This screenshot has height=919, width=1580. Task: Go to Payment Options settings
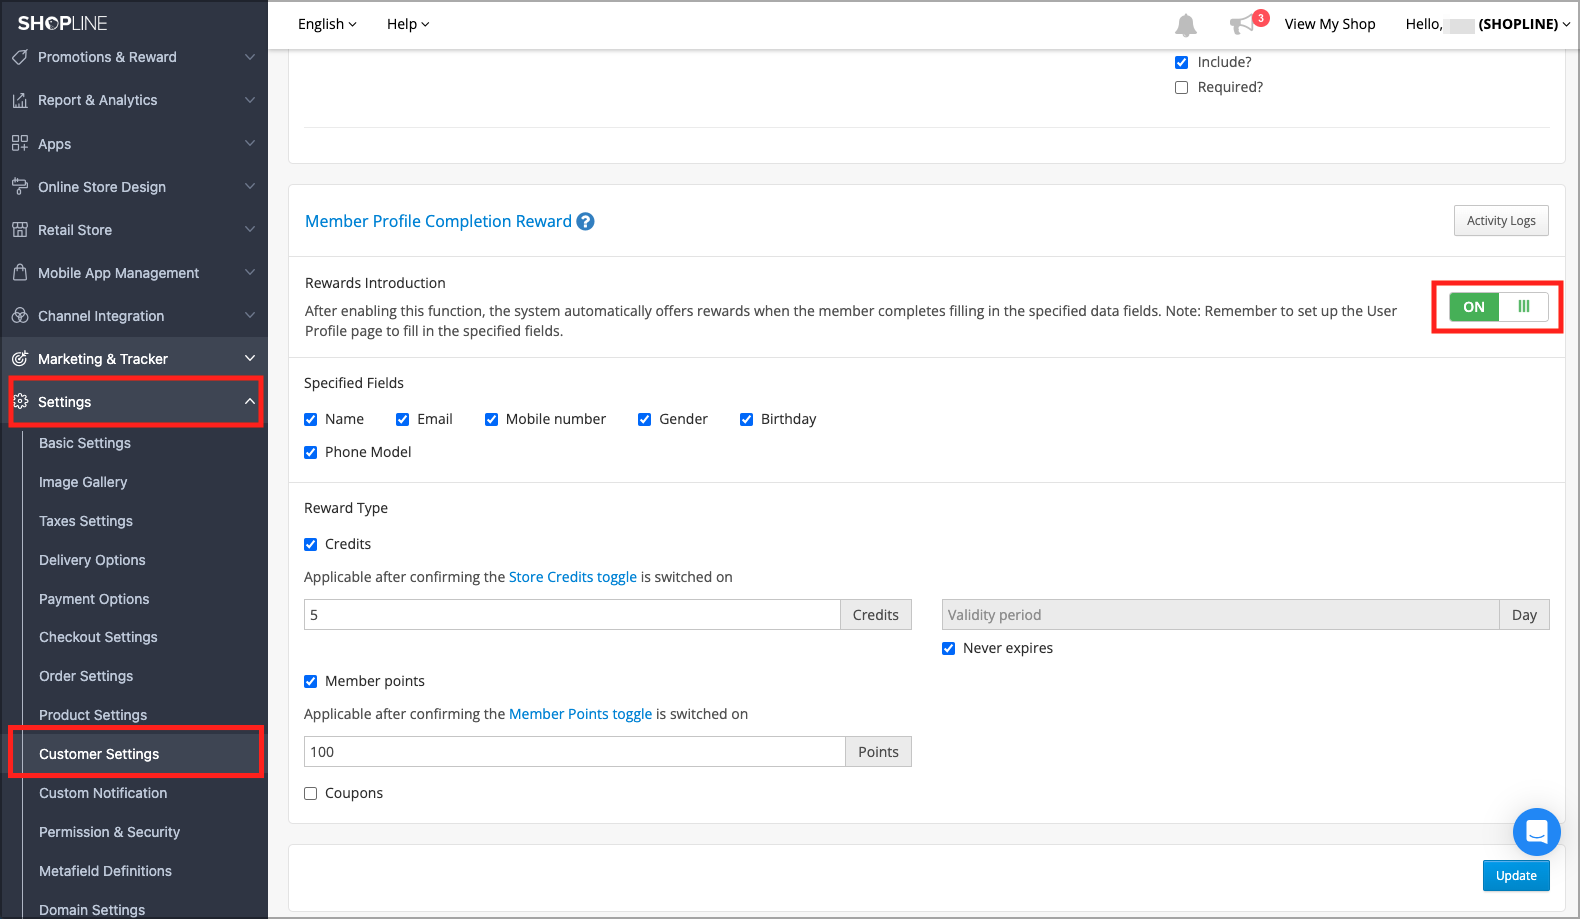(94, 599)
